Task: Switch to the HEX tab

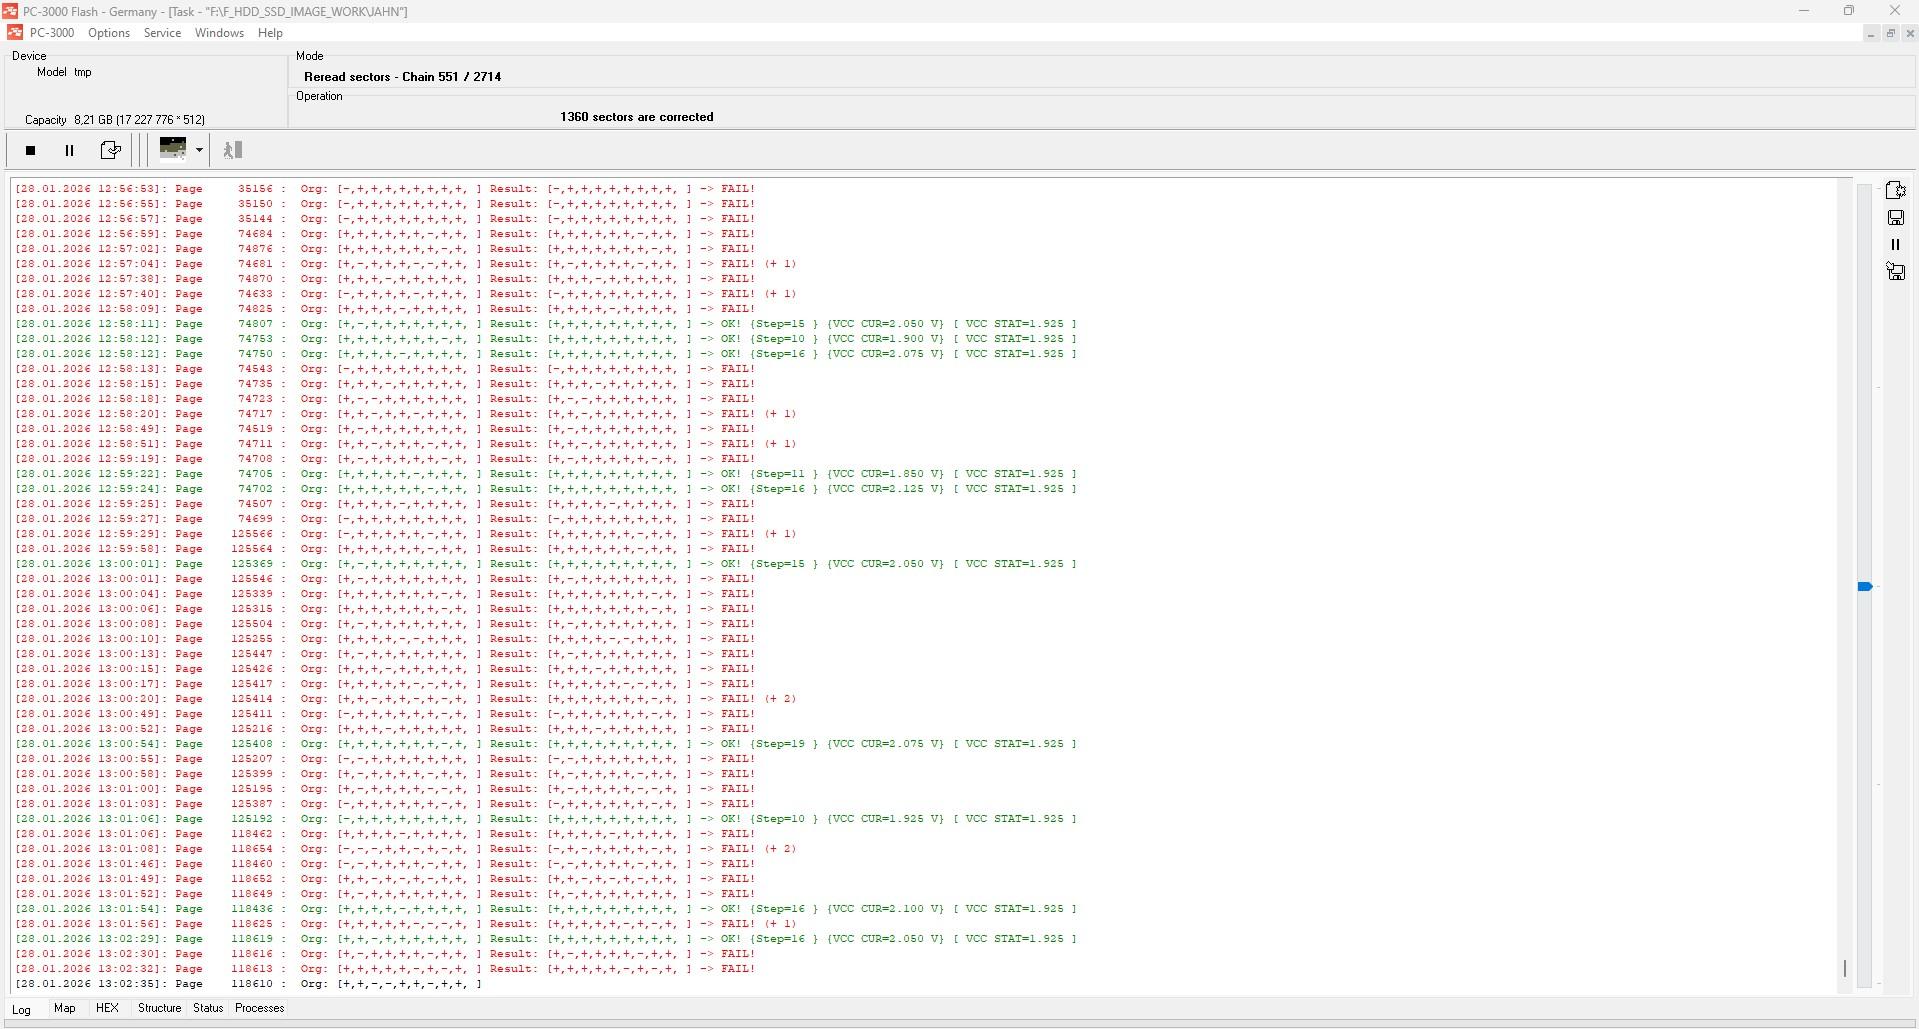Action: (107, 1009)
